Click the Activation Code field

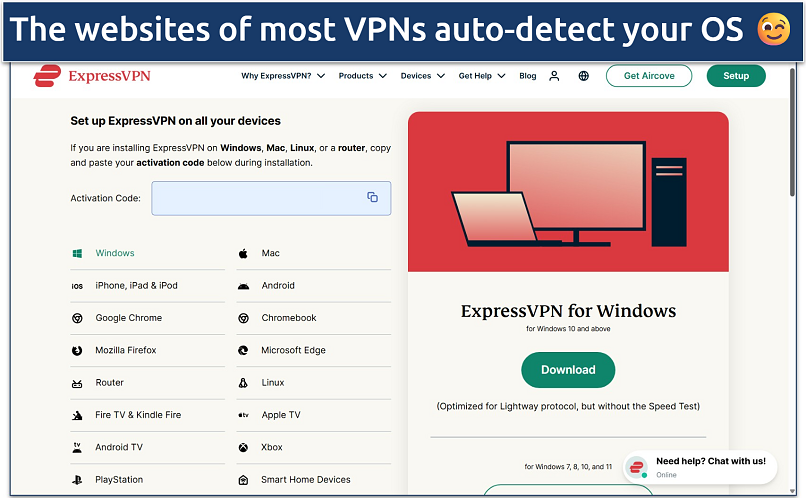point(260,198)
